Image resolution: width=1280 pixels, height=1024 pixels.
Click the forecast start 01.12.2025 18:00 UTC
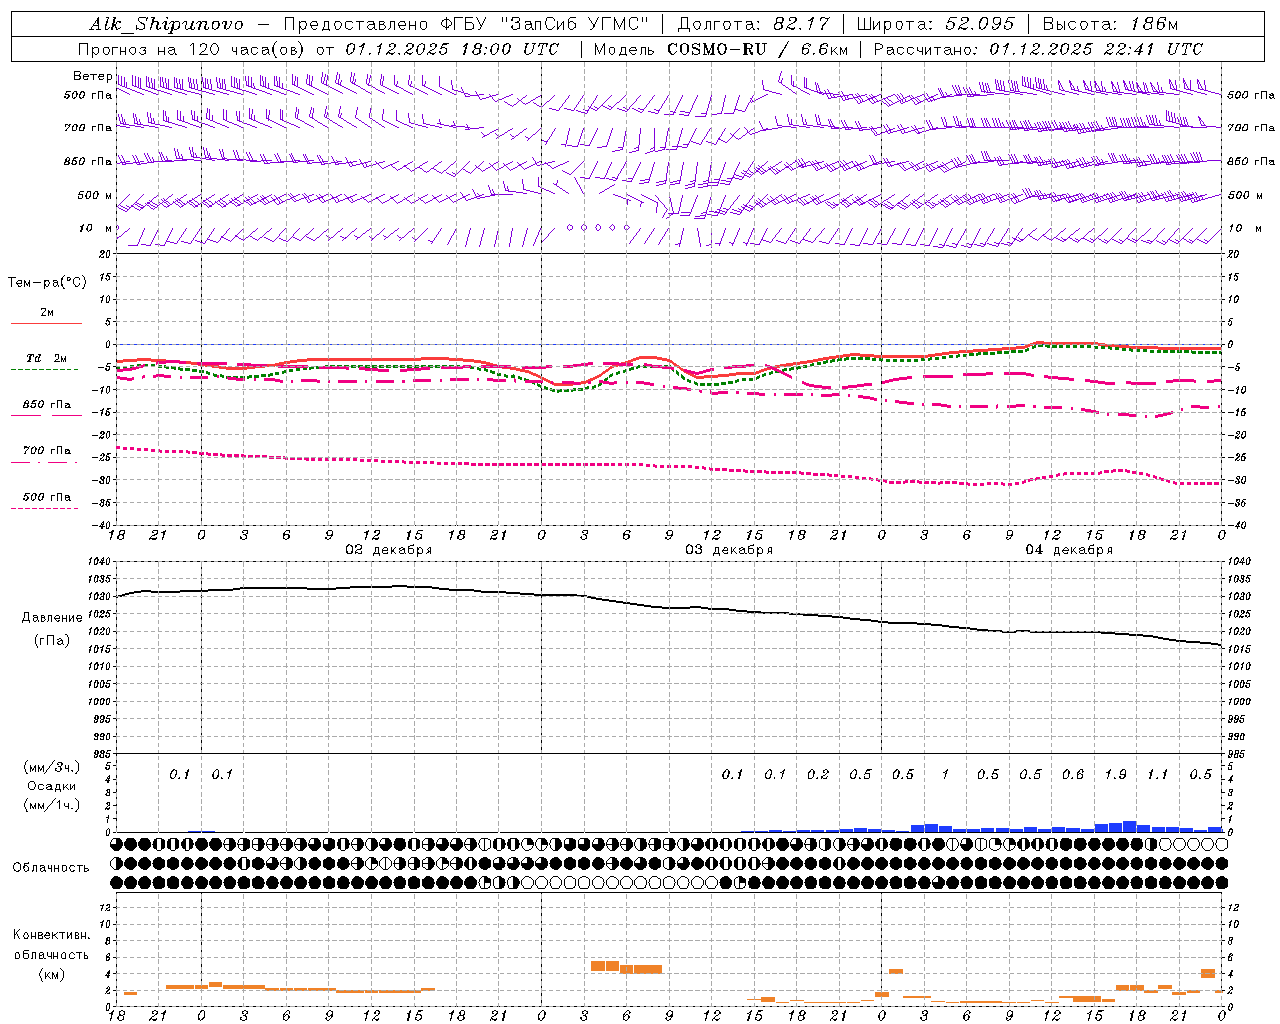tap(452, 48)
